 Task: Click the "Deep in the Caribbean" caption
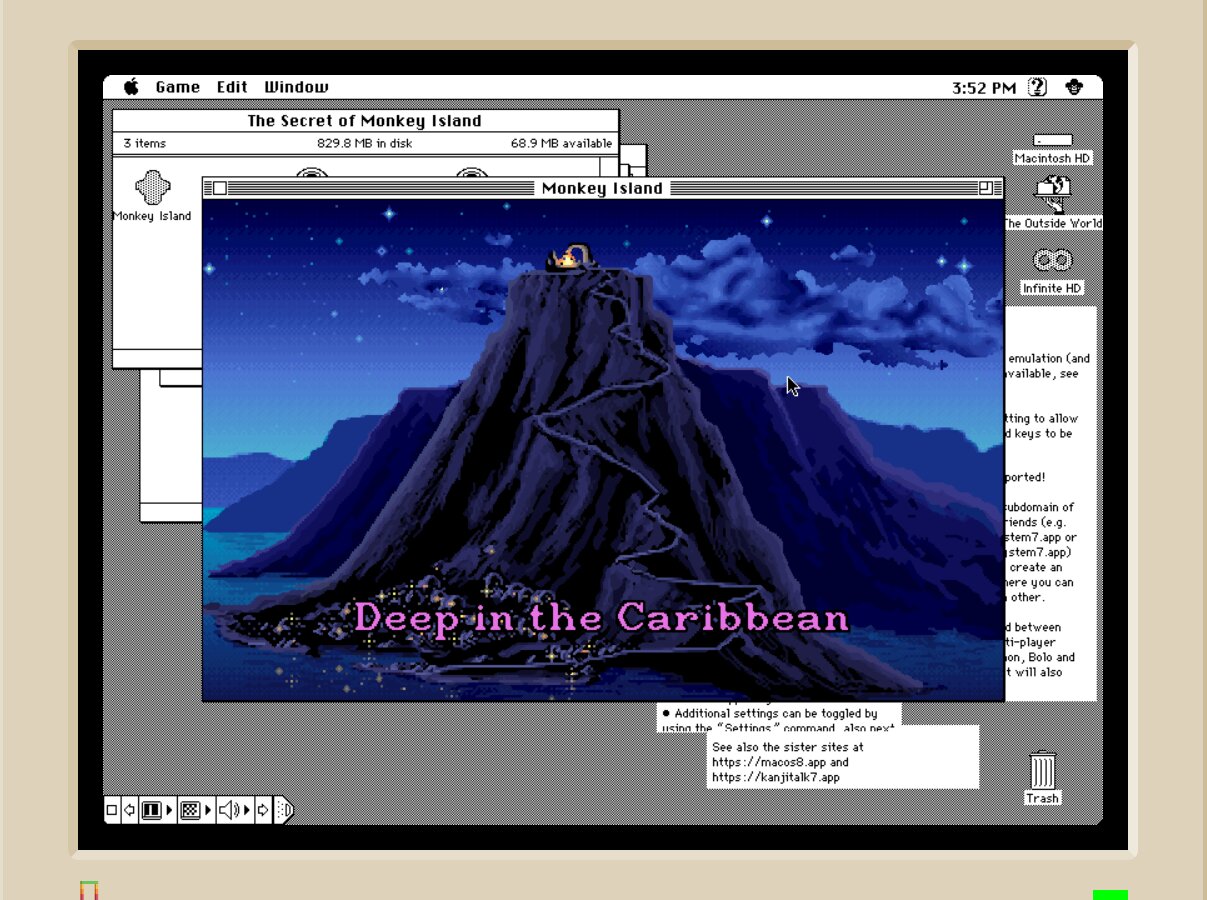click(x=602, y=617)
